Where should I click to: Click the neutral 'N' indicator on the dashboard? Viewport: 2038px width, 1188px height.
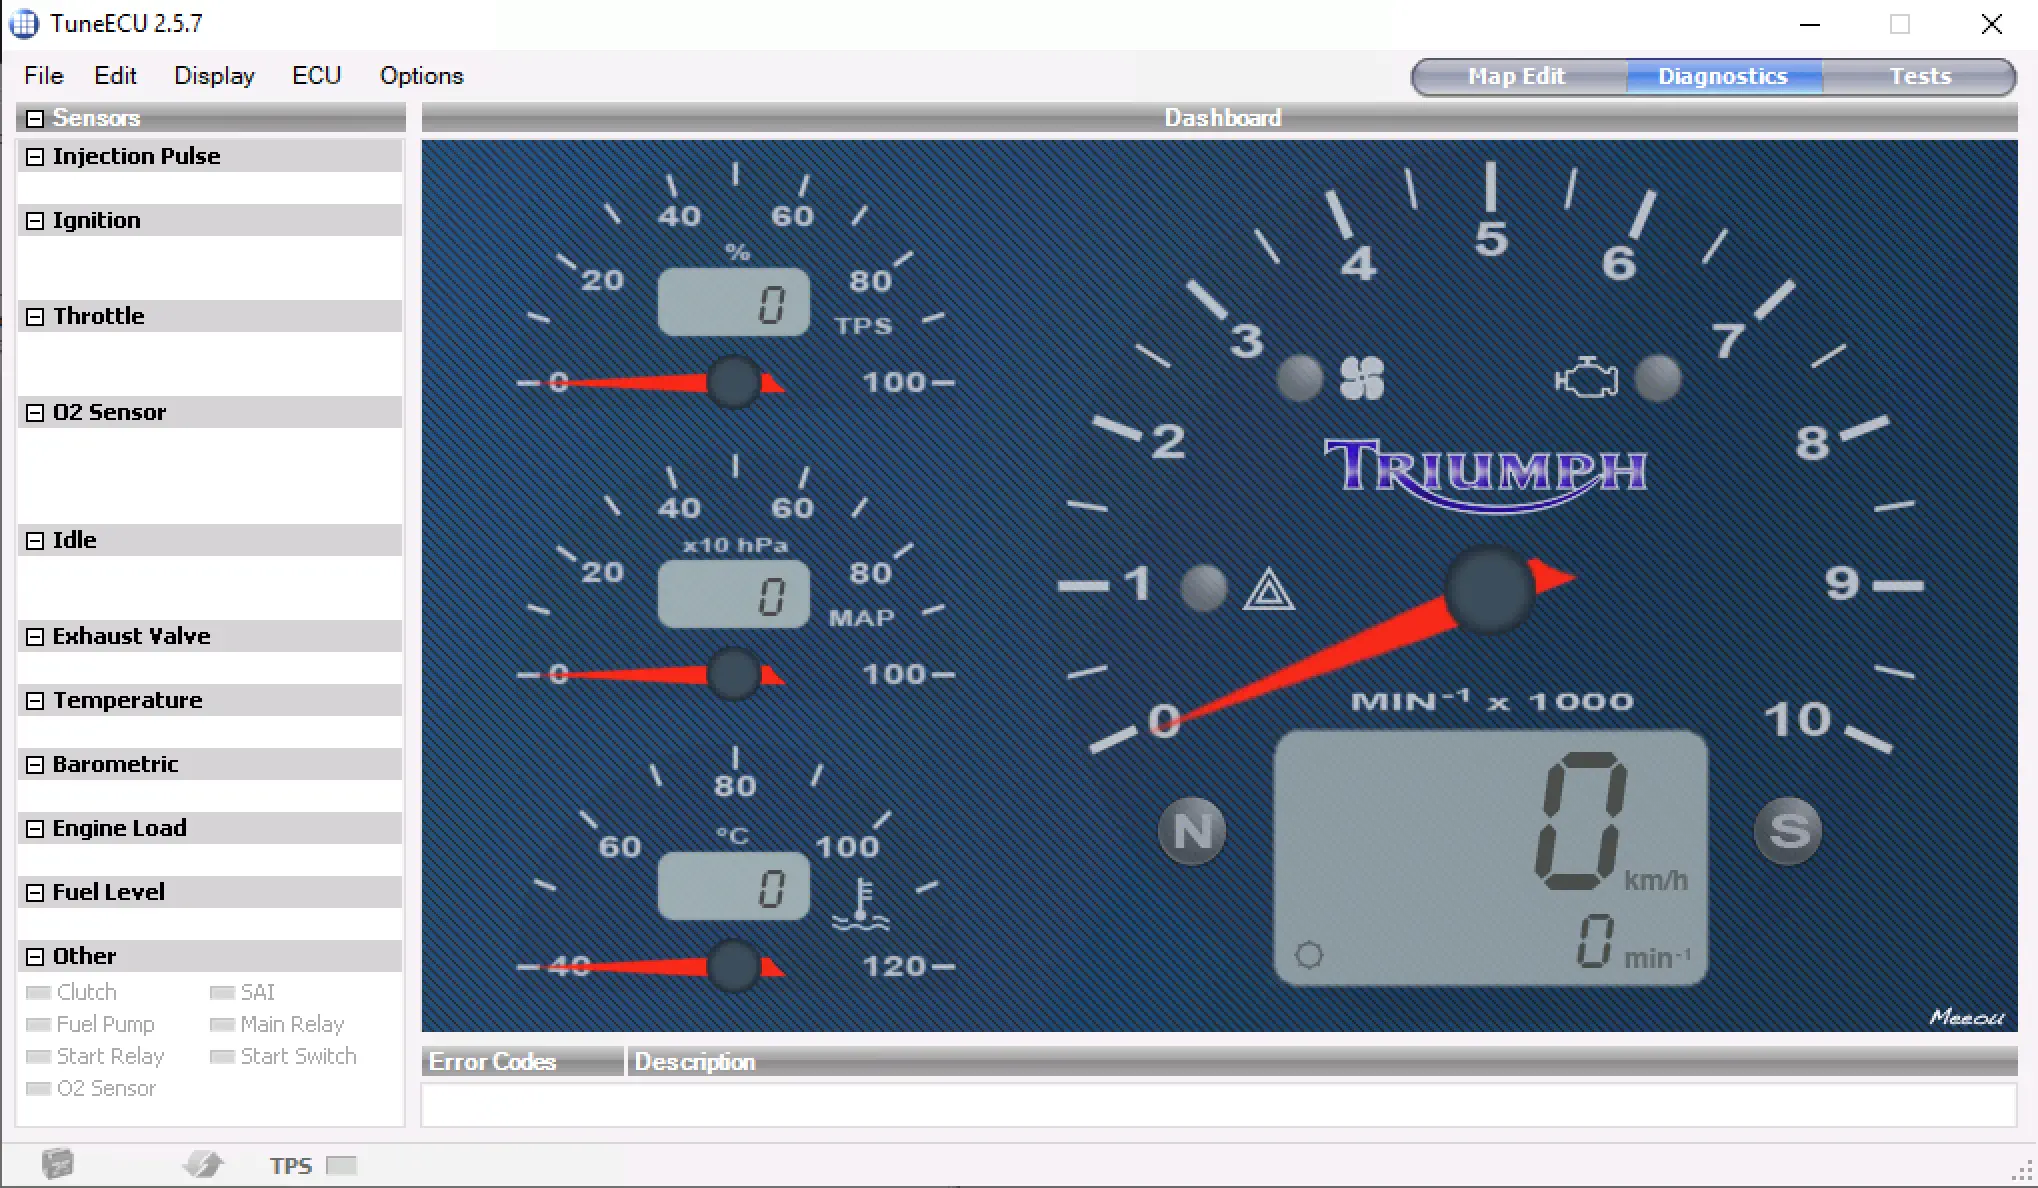(1190, 830)
